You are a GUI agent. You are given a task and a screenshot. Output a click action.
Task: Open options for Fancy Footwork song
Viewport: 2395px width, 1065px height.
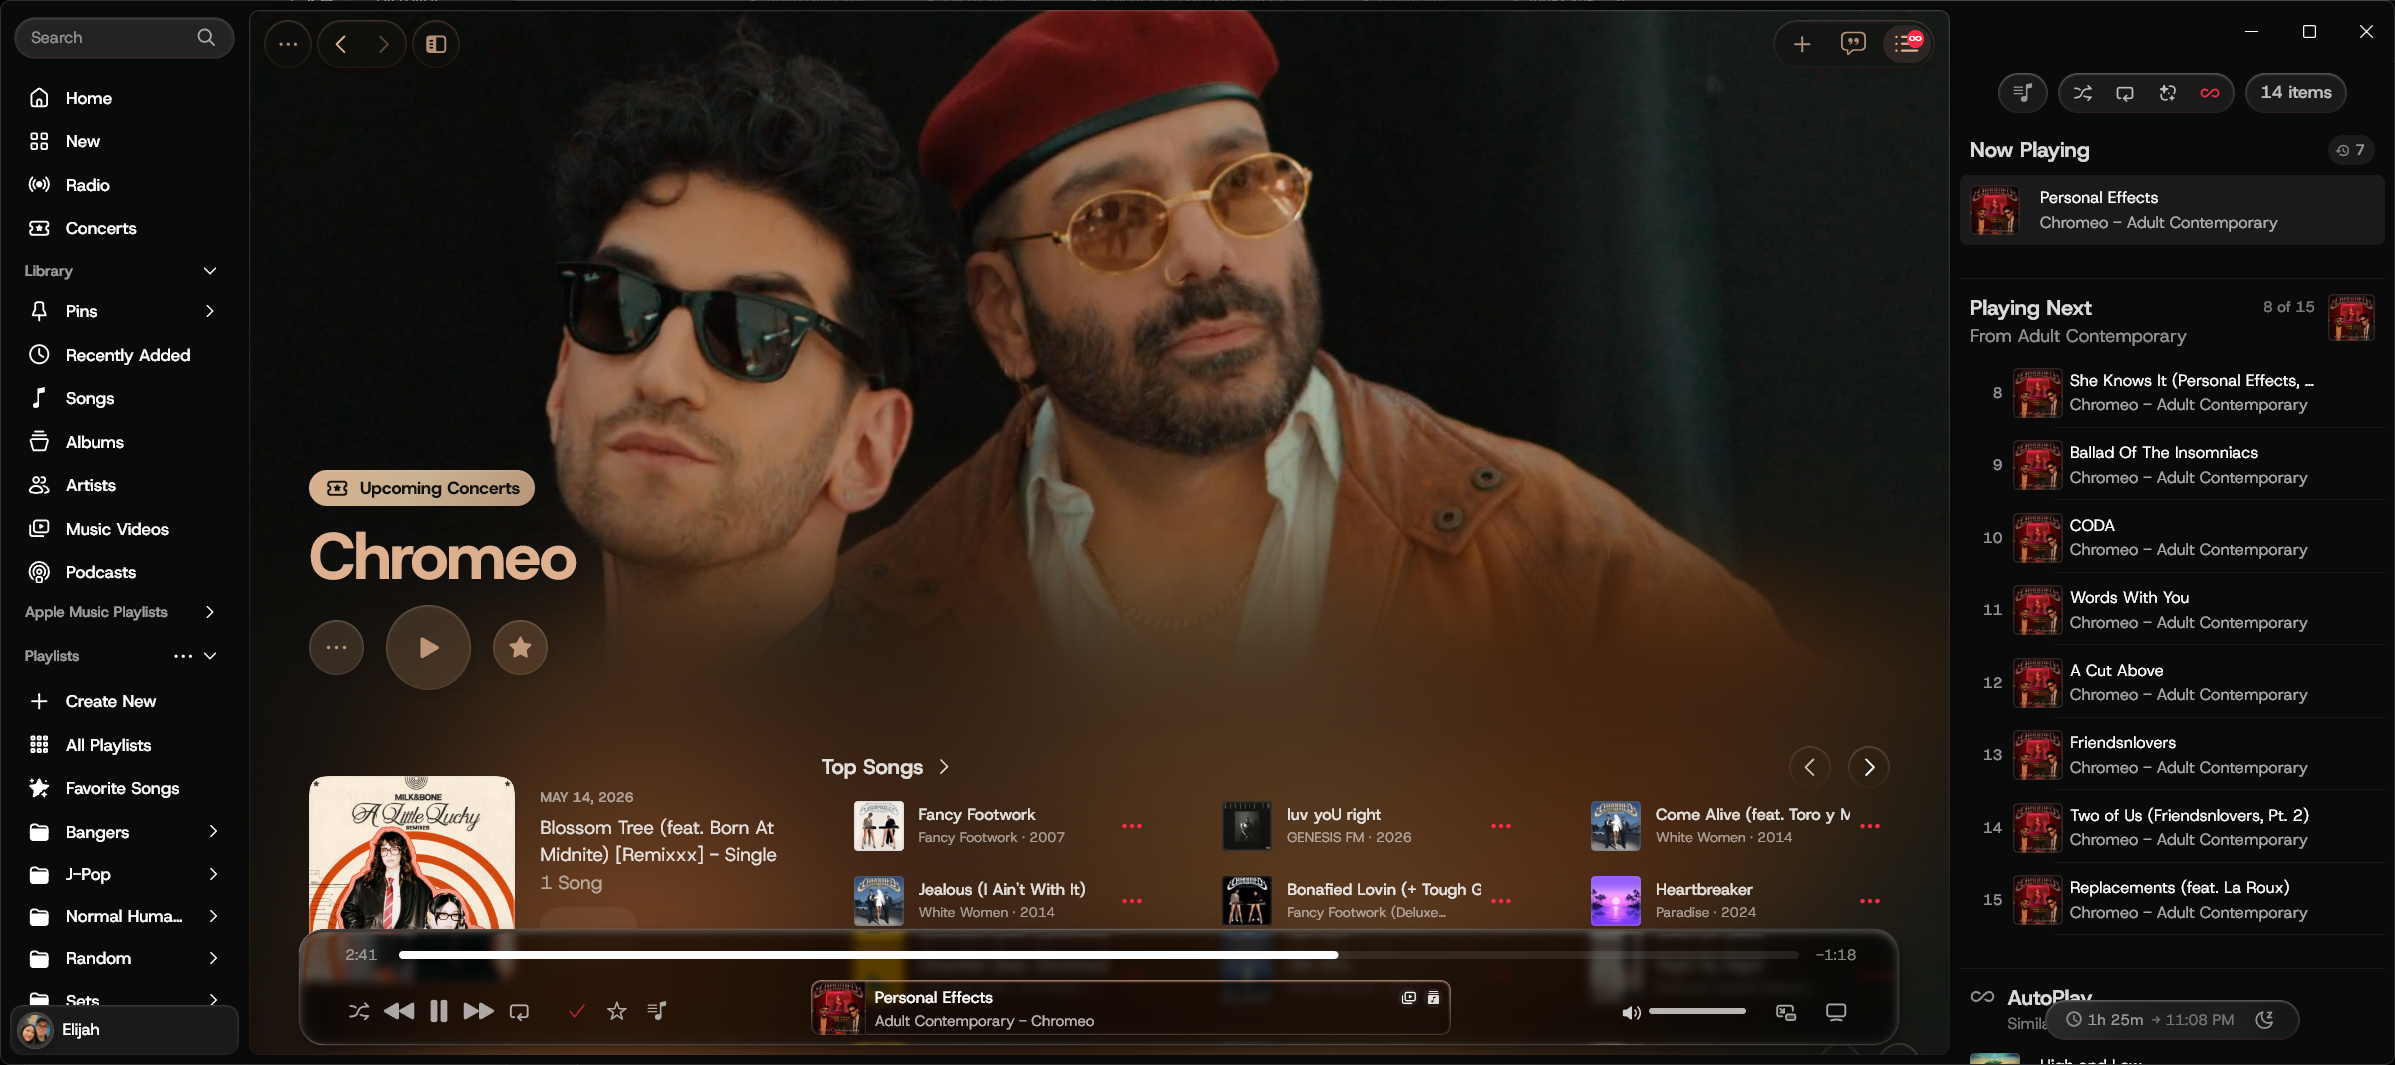pos(1132,826)
